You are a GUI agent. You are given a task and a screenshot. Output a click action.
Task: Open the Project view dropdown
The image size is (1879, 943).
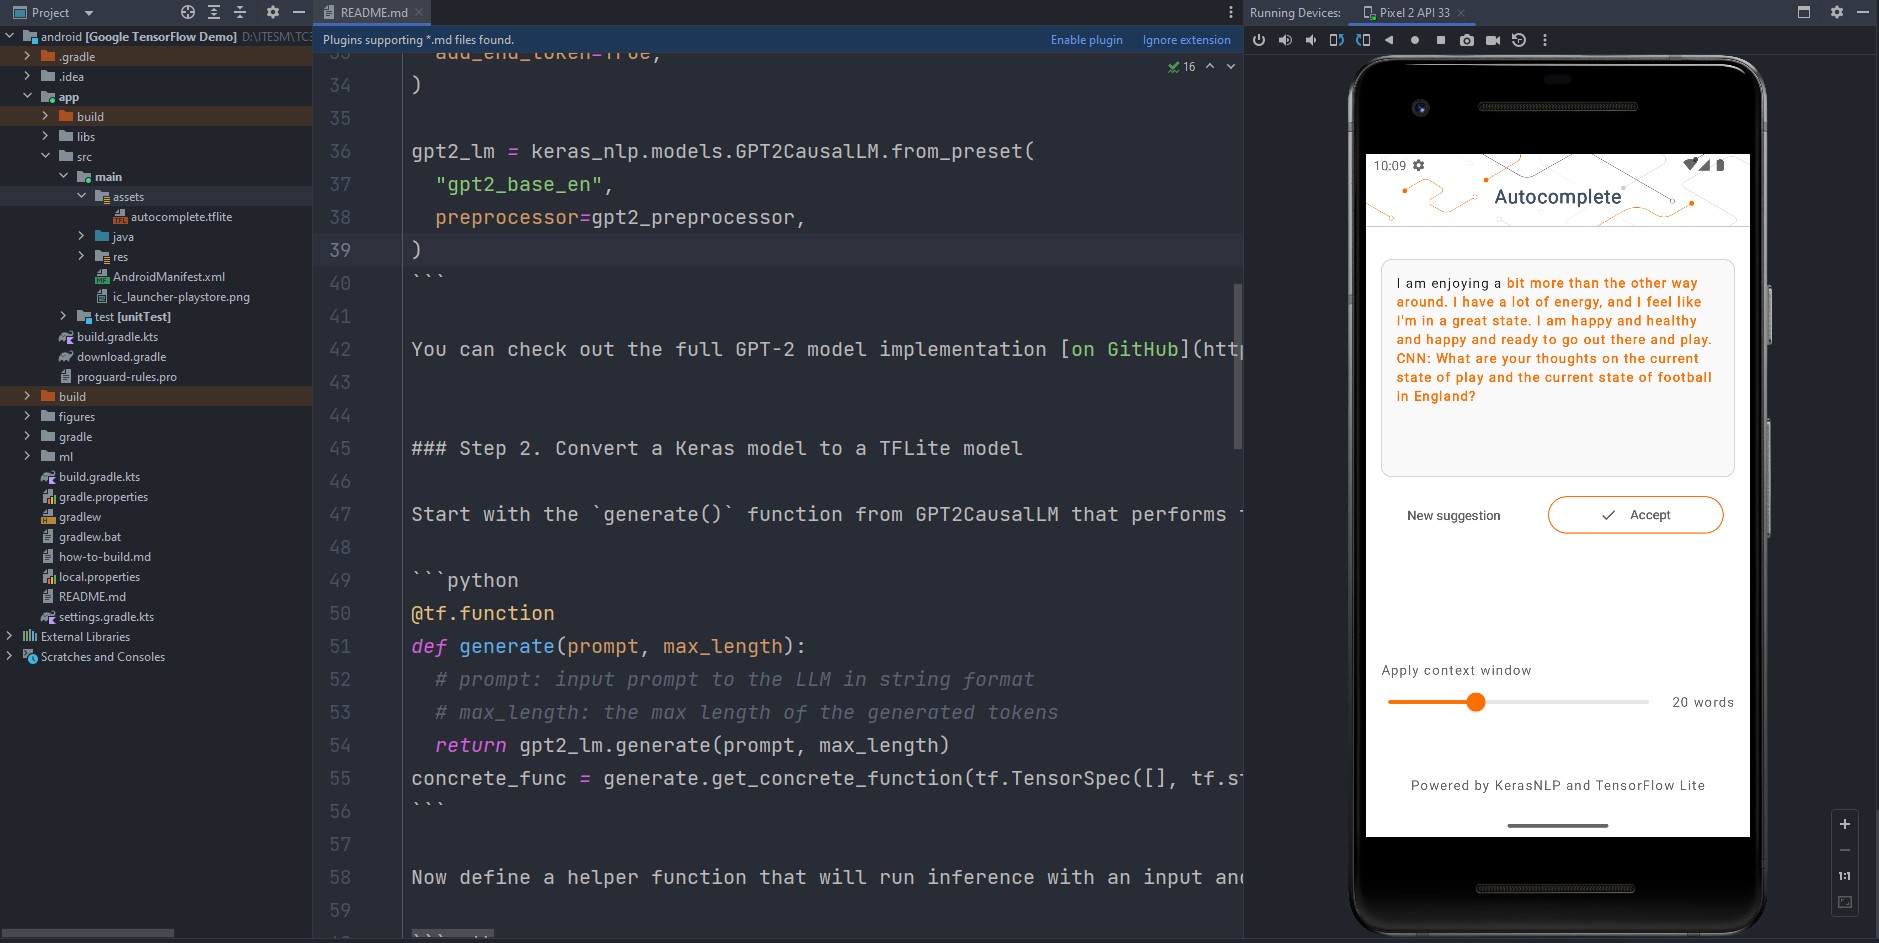(x=88, y=13)
